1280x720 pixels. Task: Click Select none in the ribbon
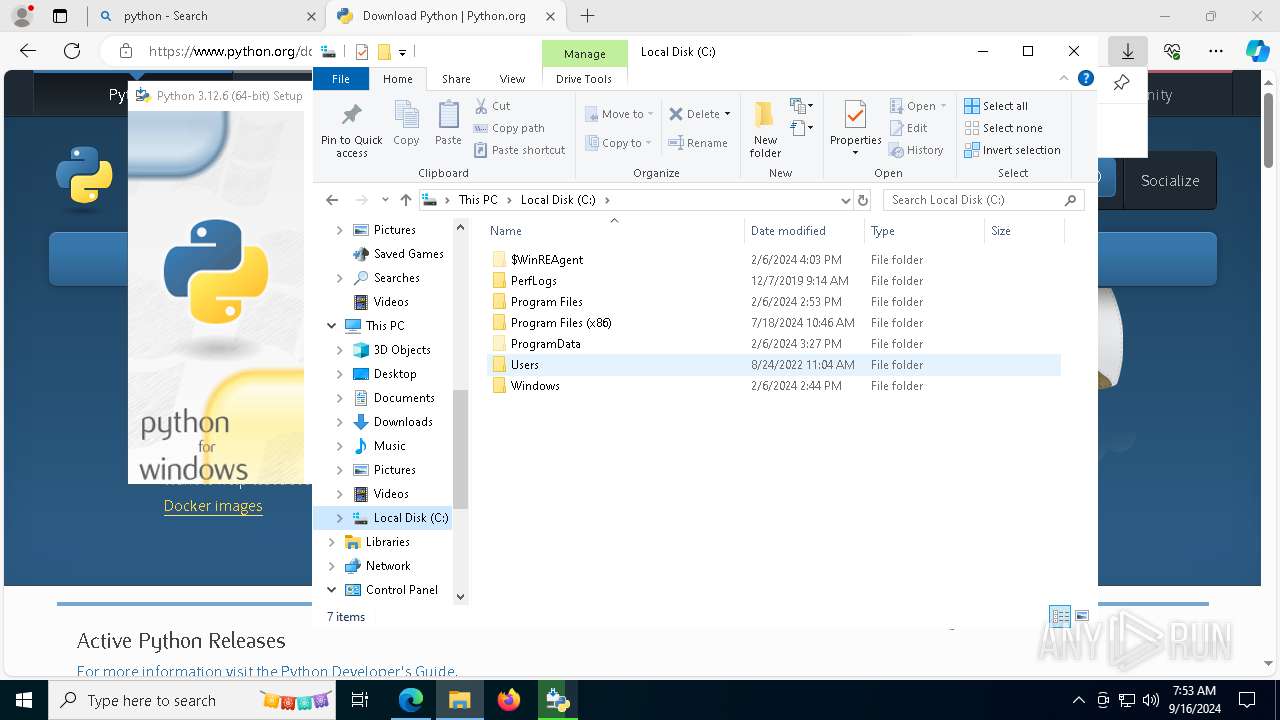coord(1003,128)
